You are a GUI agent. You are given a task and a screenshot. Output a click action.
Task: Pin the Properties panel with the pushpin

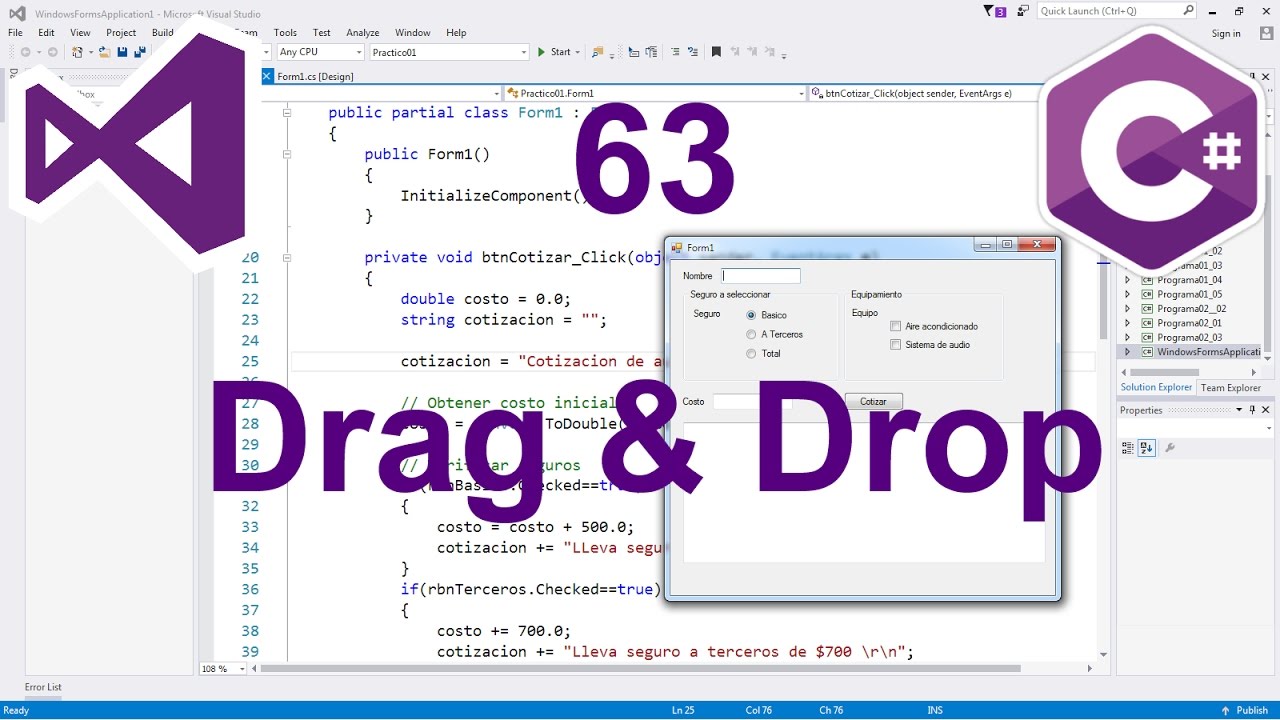[x=1252, y=410]
